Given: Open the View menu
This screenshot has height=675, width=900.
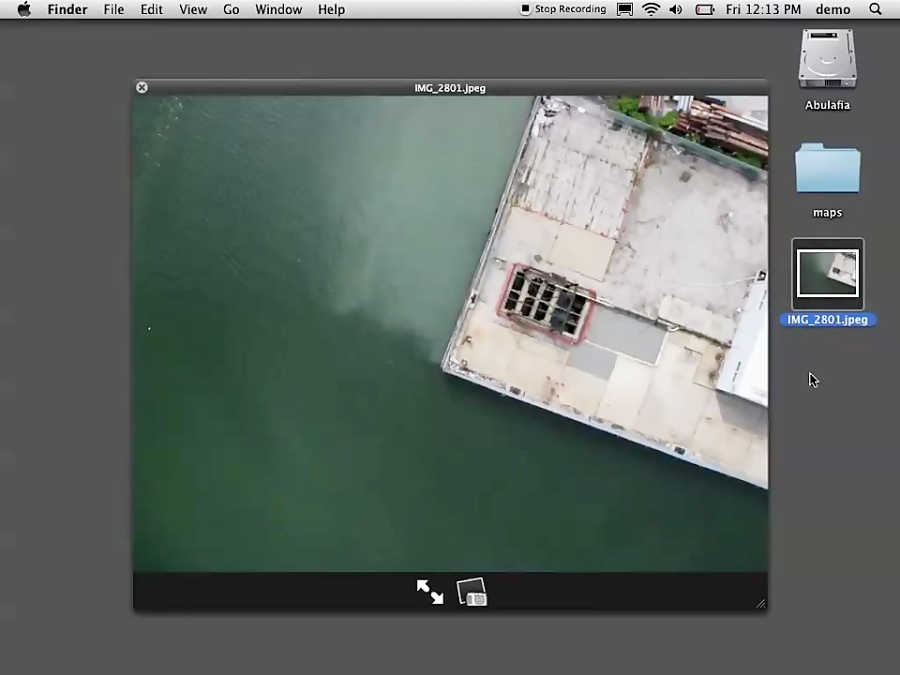Looking at the screenshot, I should (x=193, y=9).
